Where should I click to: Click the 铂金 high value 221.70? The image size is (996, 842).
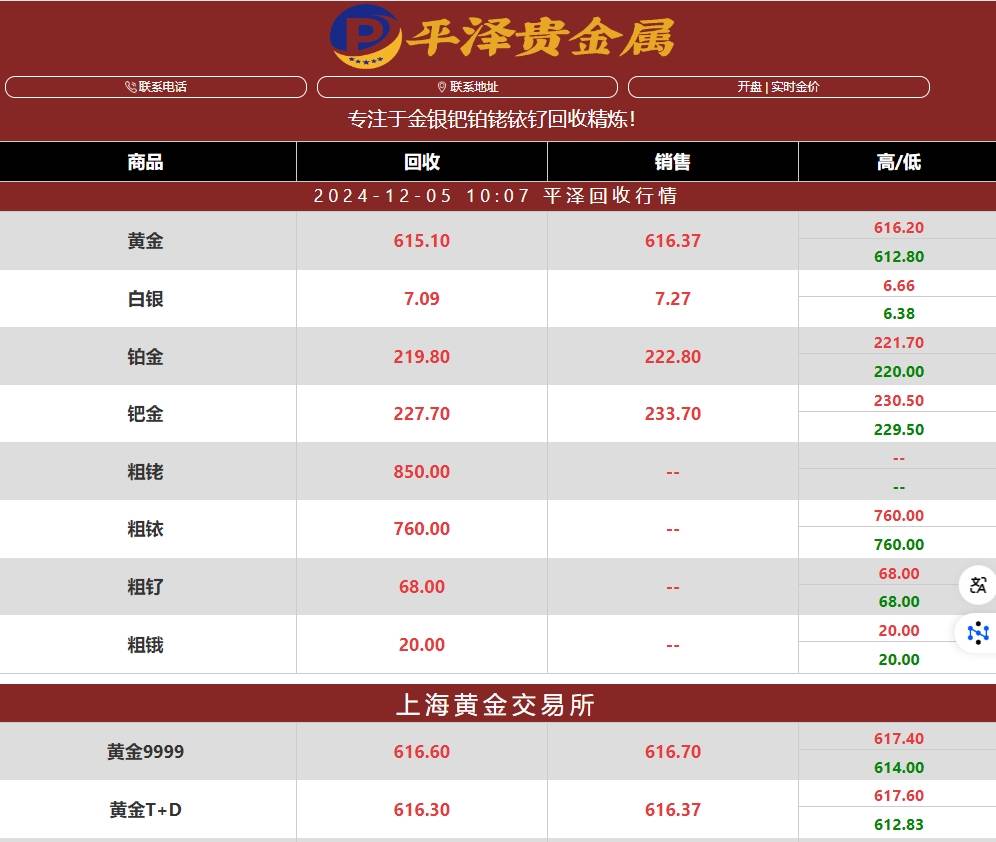899,342
